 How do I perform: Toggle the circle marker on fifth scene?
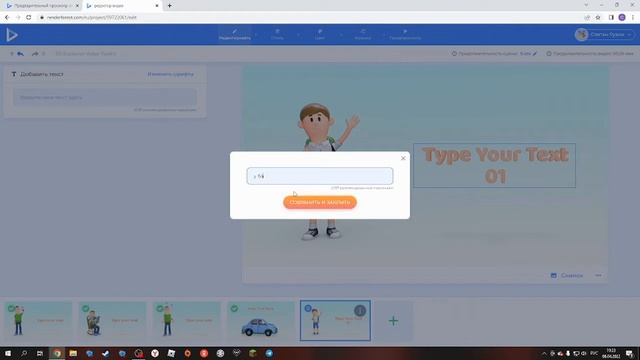pos(308,308)
